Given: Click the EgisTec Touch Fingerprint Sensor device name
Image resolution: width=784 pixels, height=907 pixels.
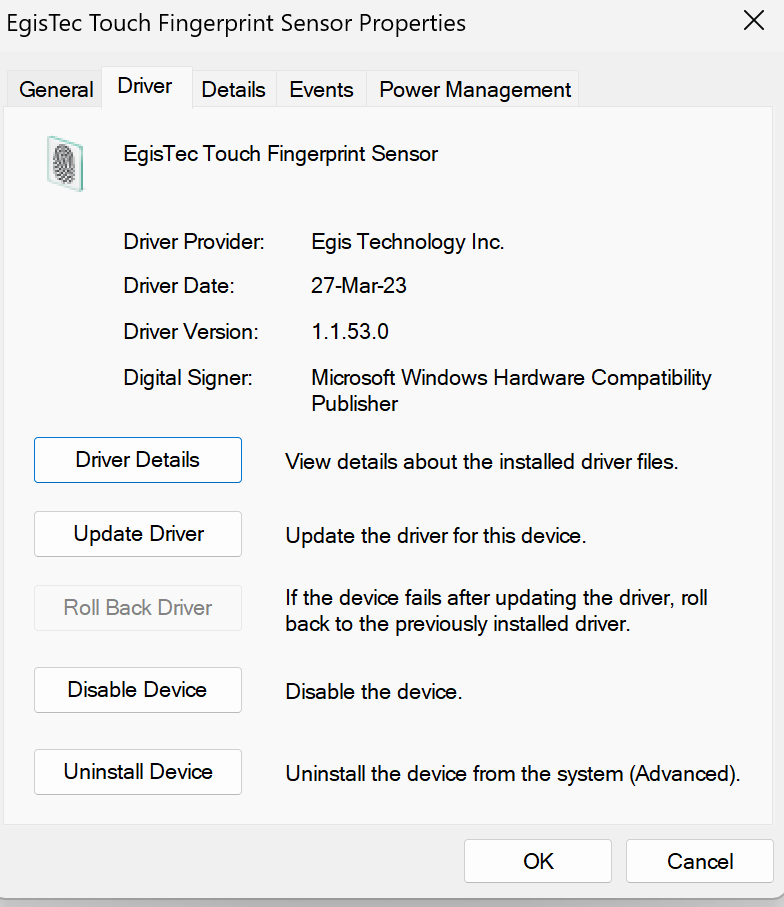Looking at the screenshot, I should [281, 154].
